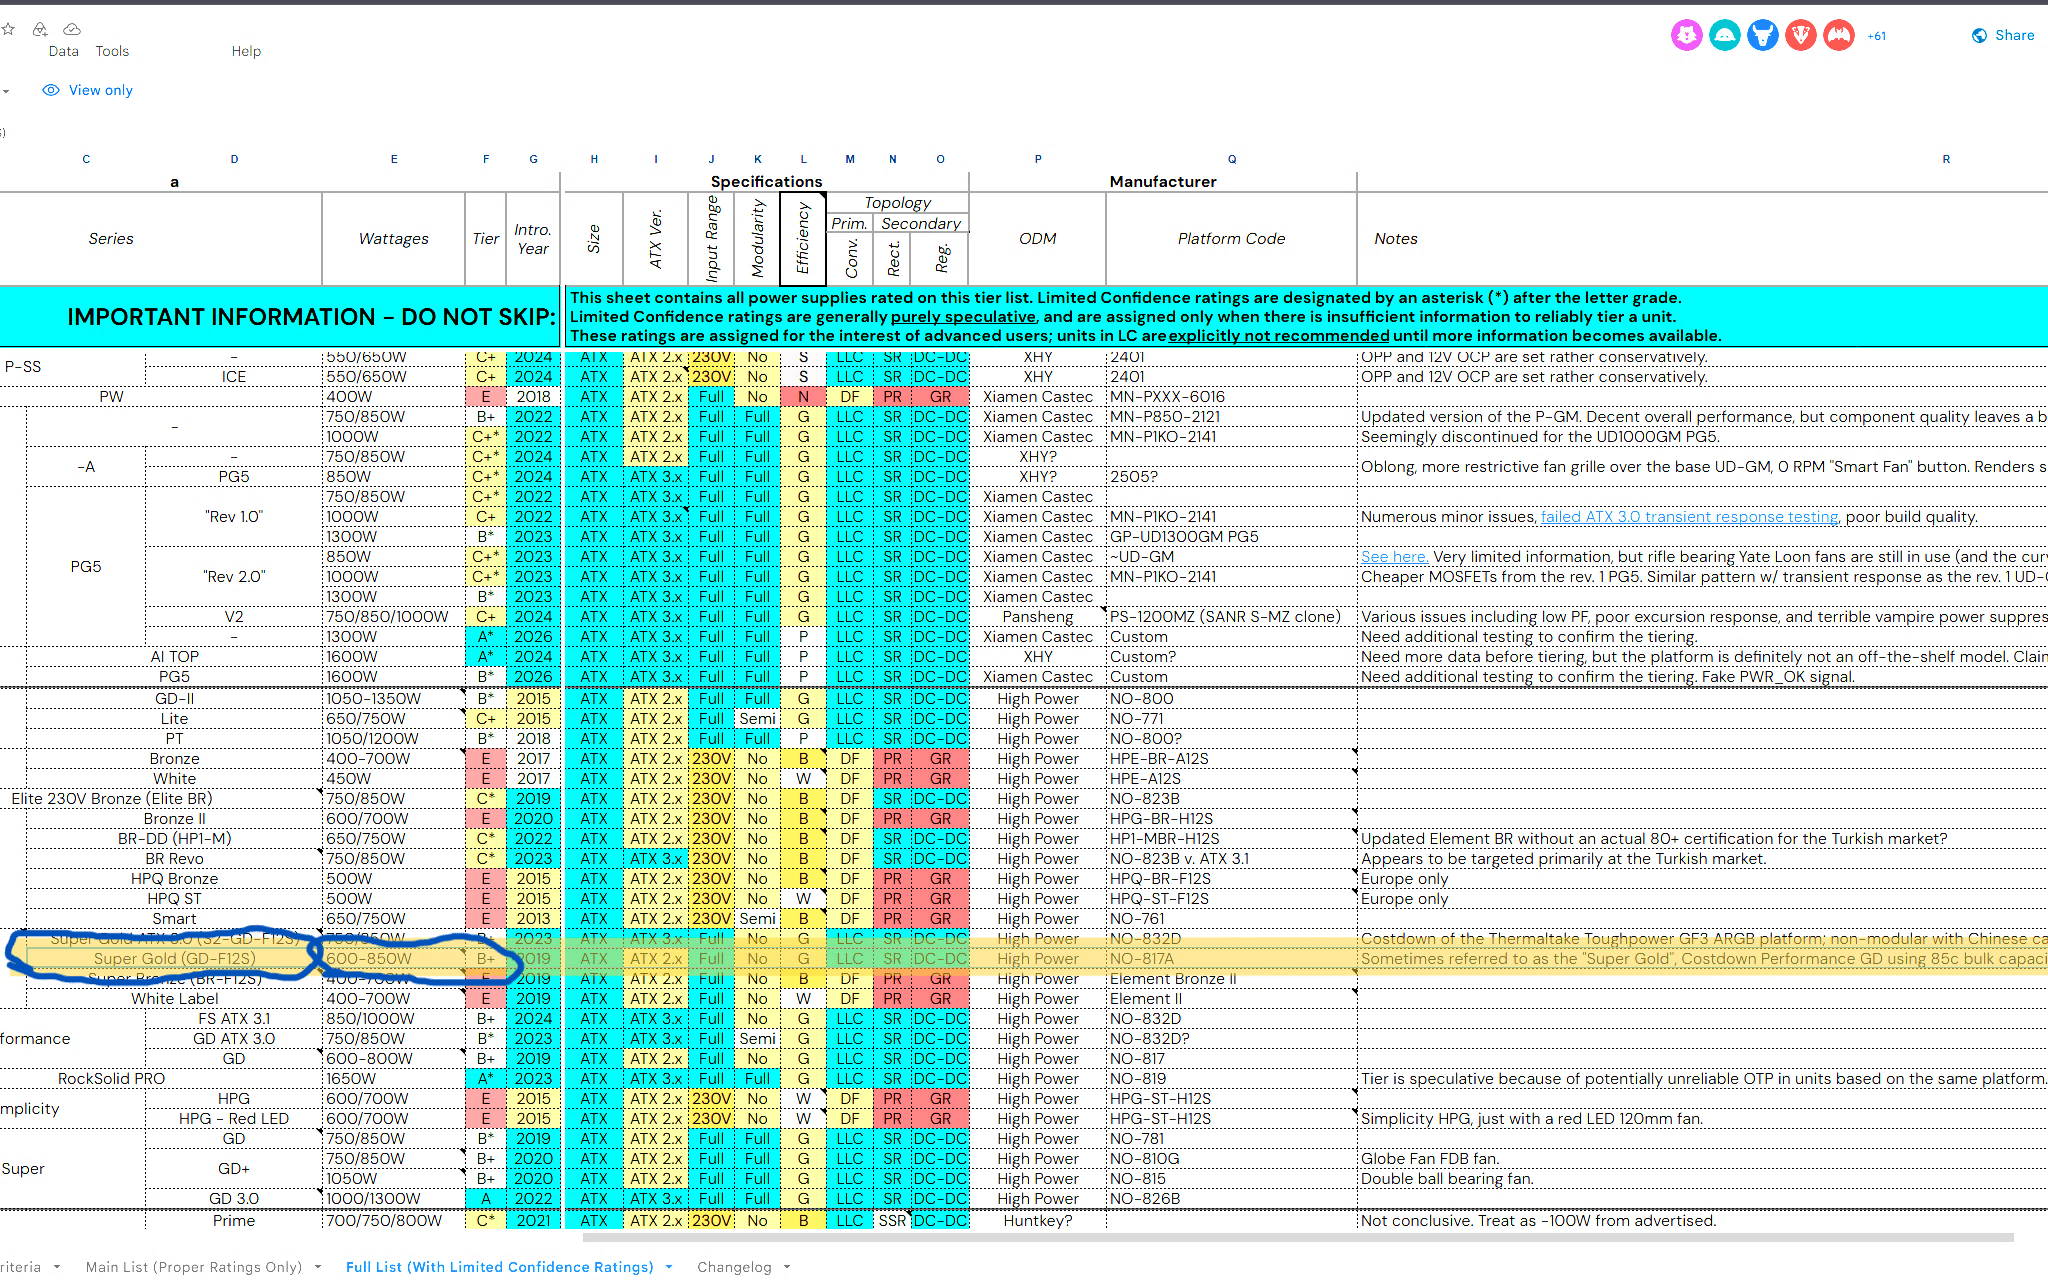Open the dropdown arrow of the cut-off Criteria tab
Screen dimensions: 2048x1280
57,1267
